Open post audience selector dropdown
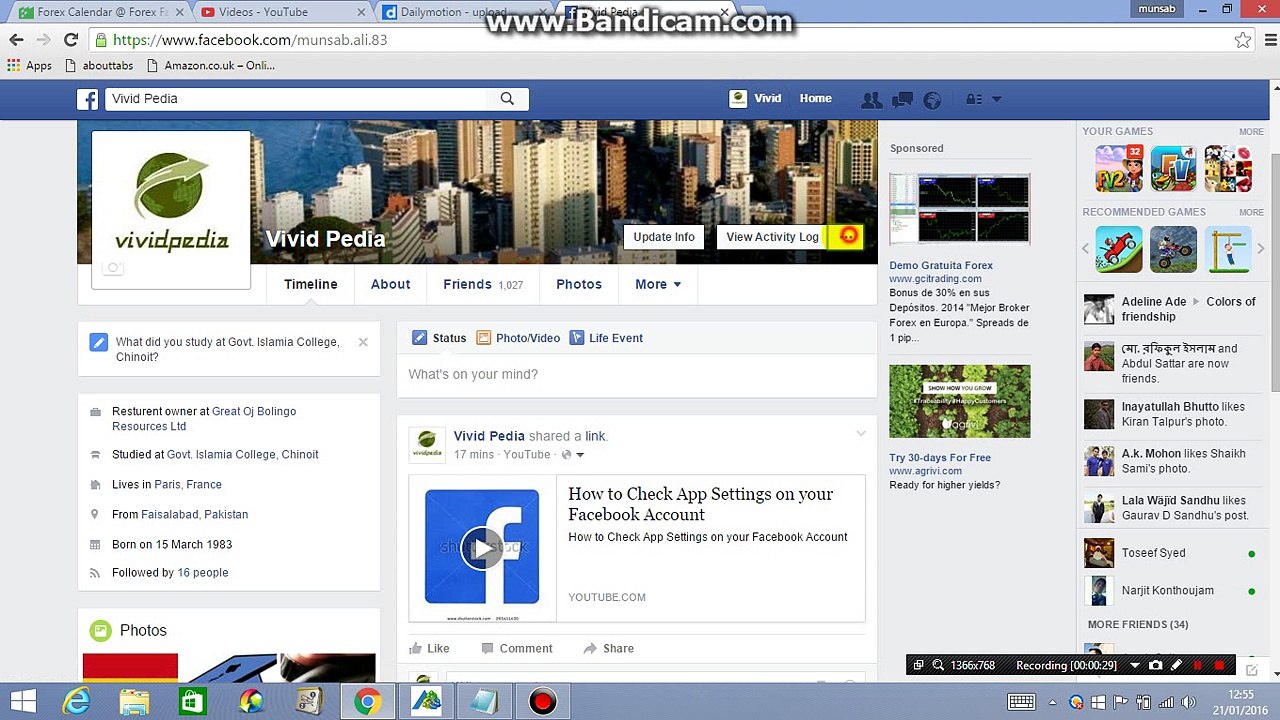Screen dimensions: 1280x720 tap(572, 455)
